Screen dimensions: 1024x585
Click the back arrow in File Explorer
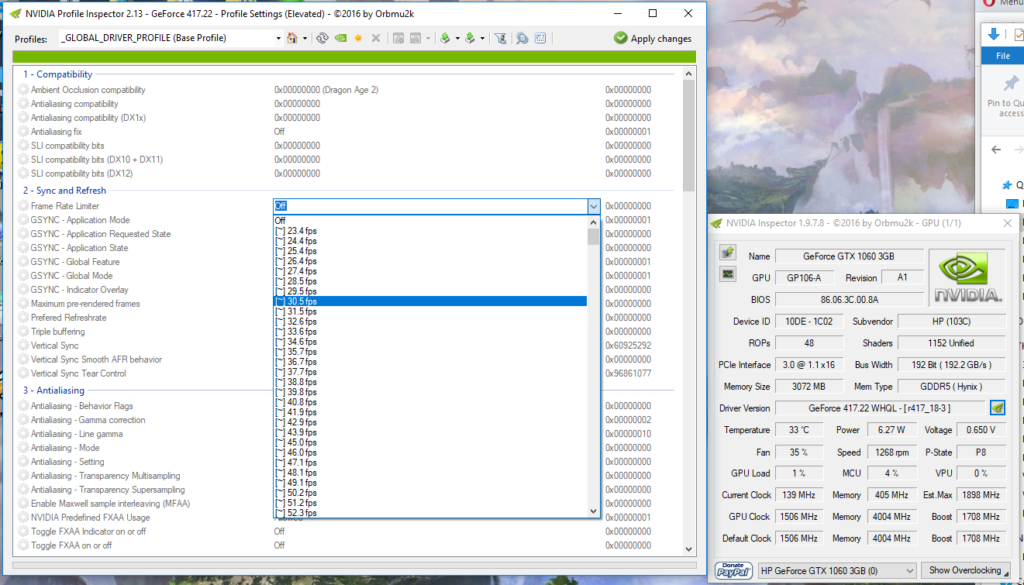coord(996,150)
